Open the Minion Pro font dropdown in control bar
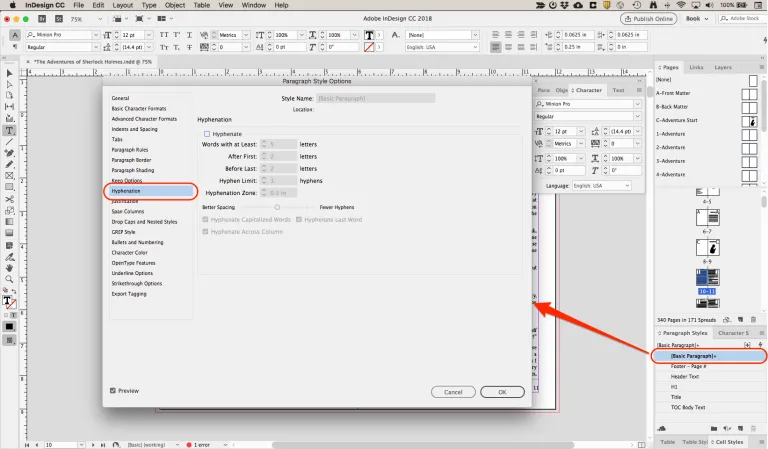This screenshot has width=768, height=449. pos(96,35)
